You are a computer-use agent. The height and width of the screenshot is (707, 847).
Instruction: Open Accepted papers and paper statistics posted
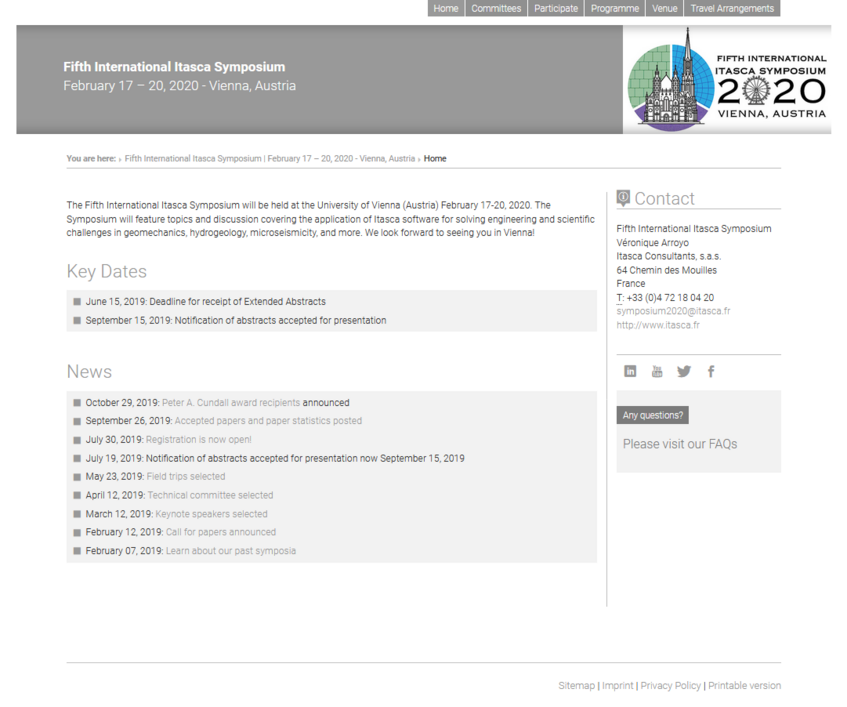point(268,421)
